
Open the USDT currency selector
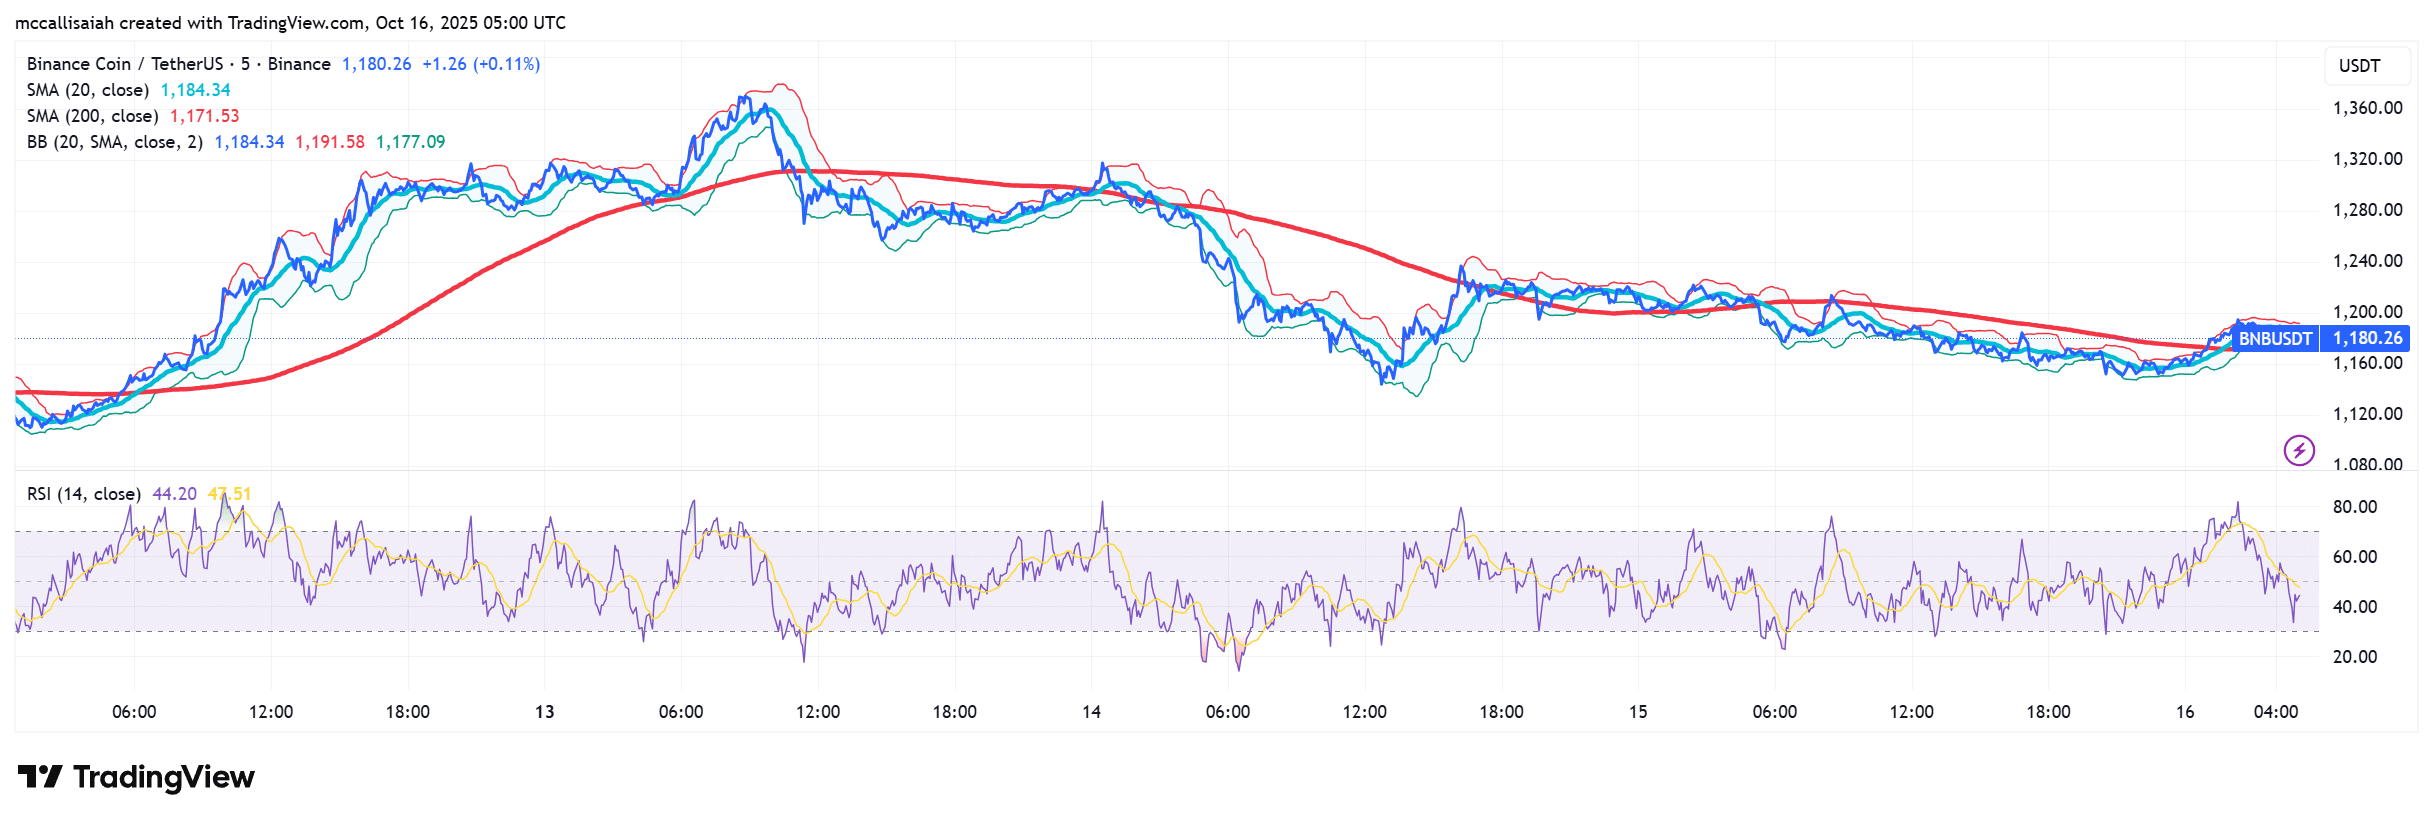(2359, 66)
